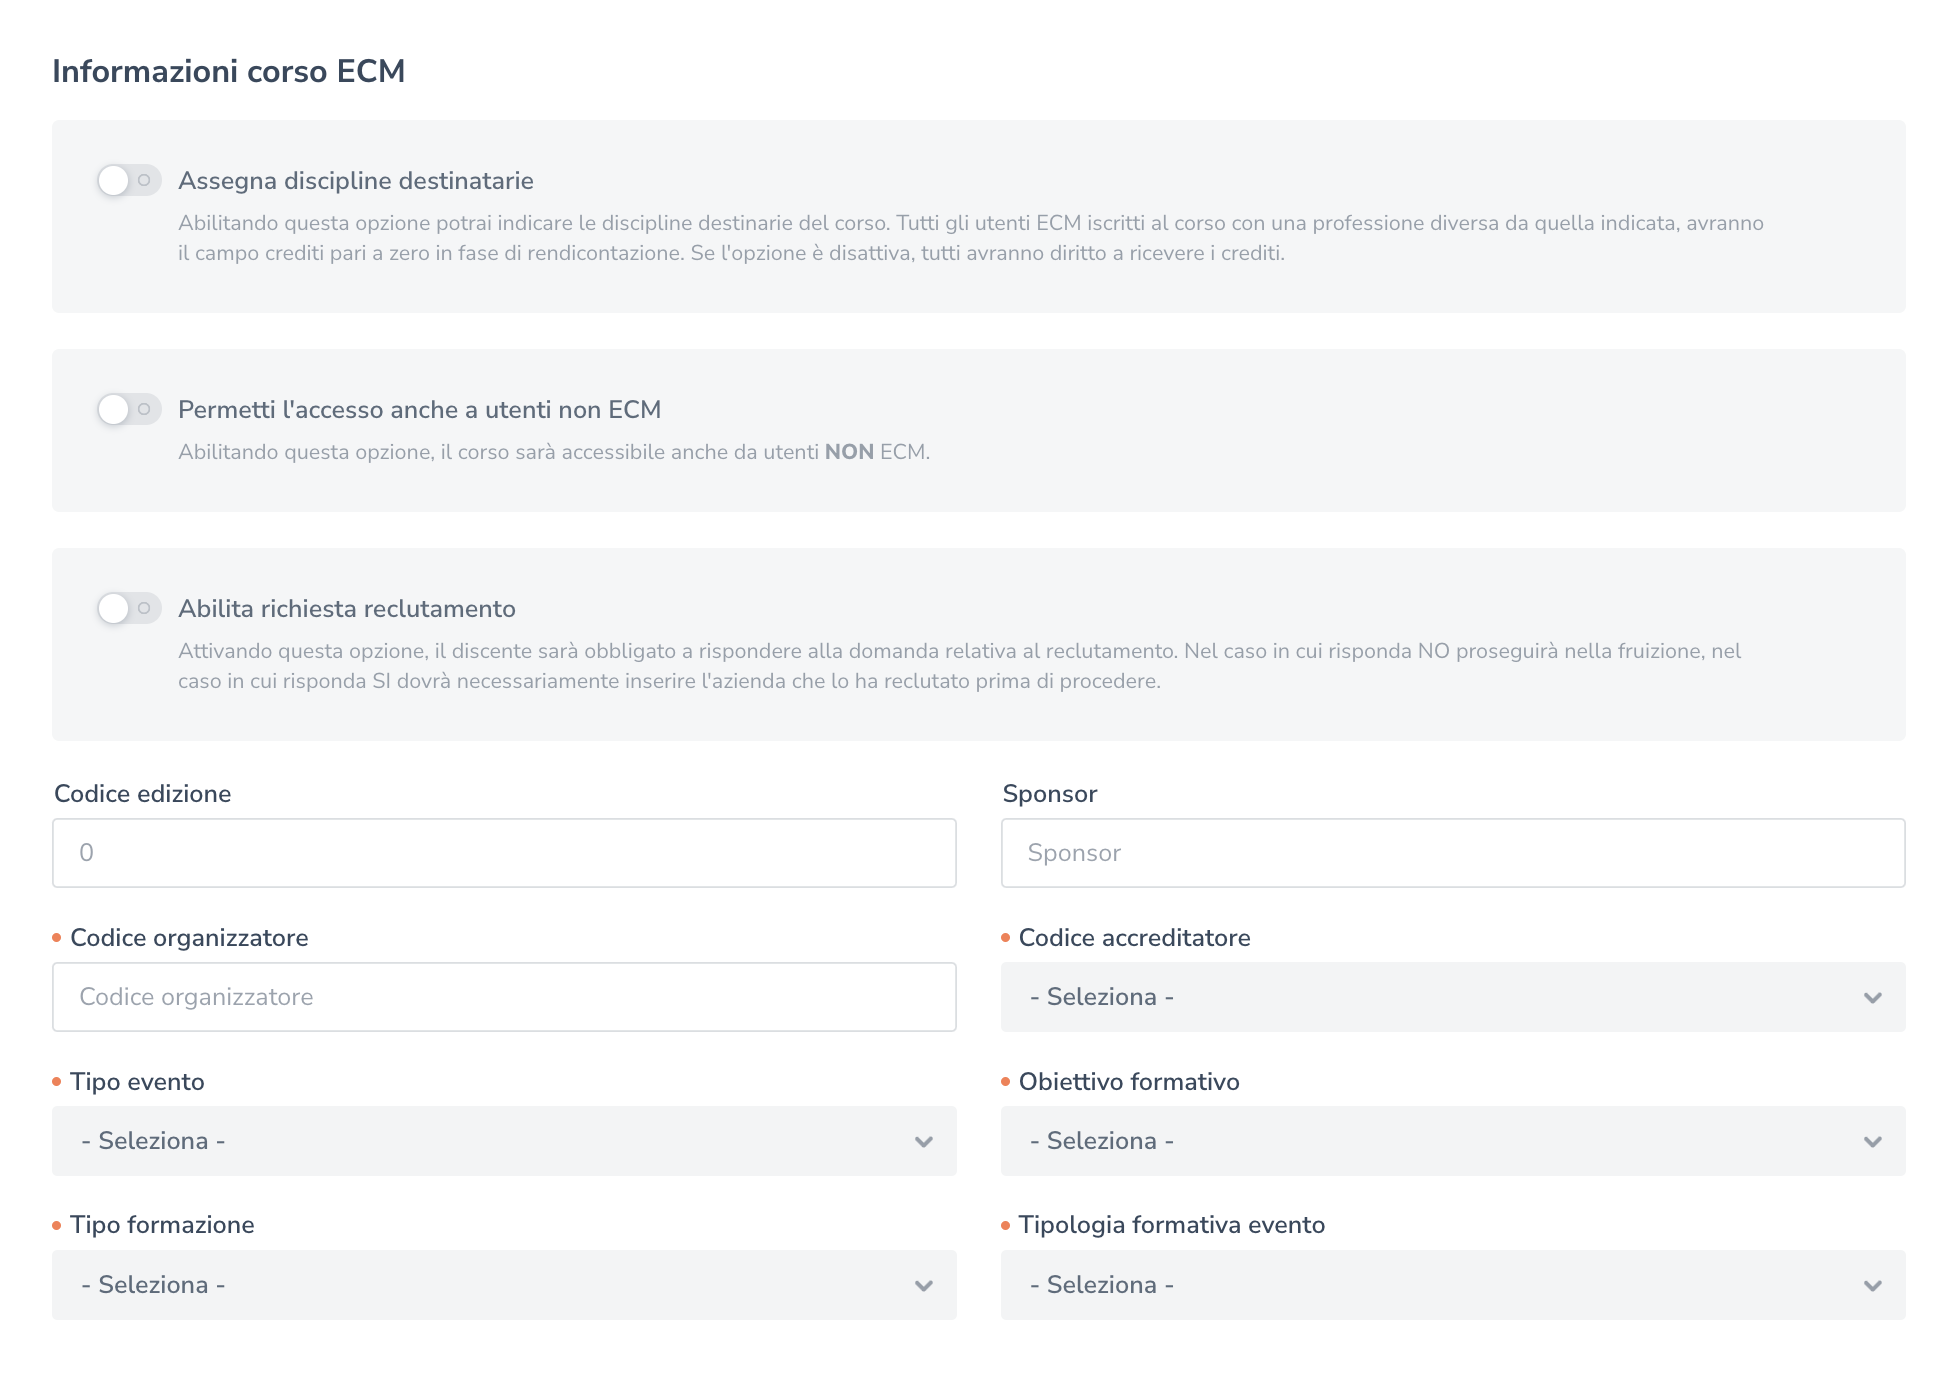Click the 'Assegna discipline destinatarie' label text
1958x1400 pixels.
[355, 181]
